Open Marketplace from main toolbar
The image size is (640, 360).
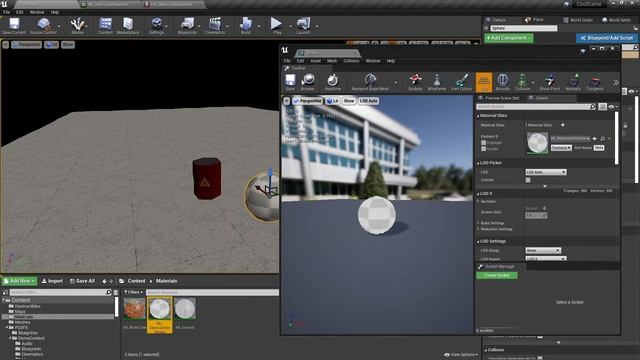[x=128, y=26]
